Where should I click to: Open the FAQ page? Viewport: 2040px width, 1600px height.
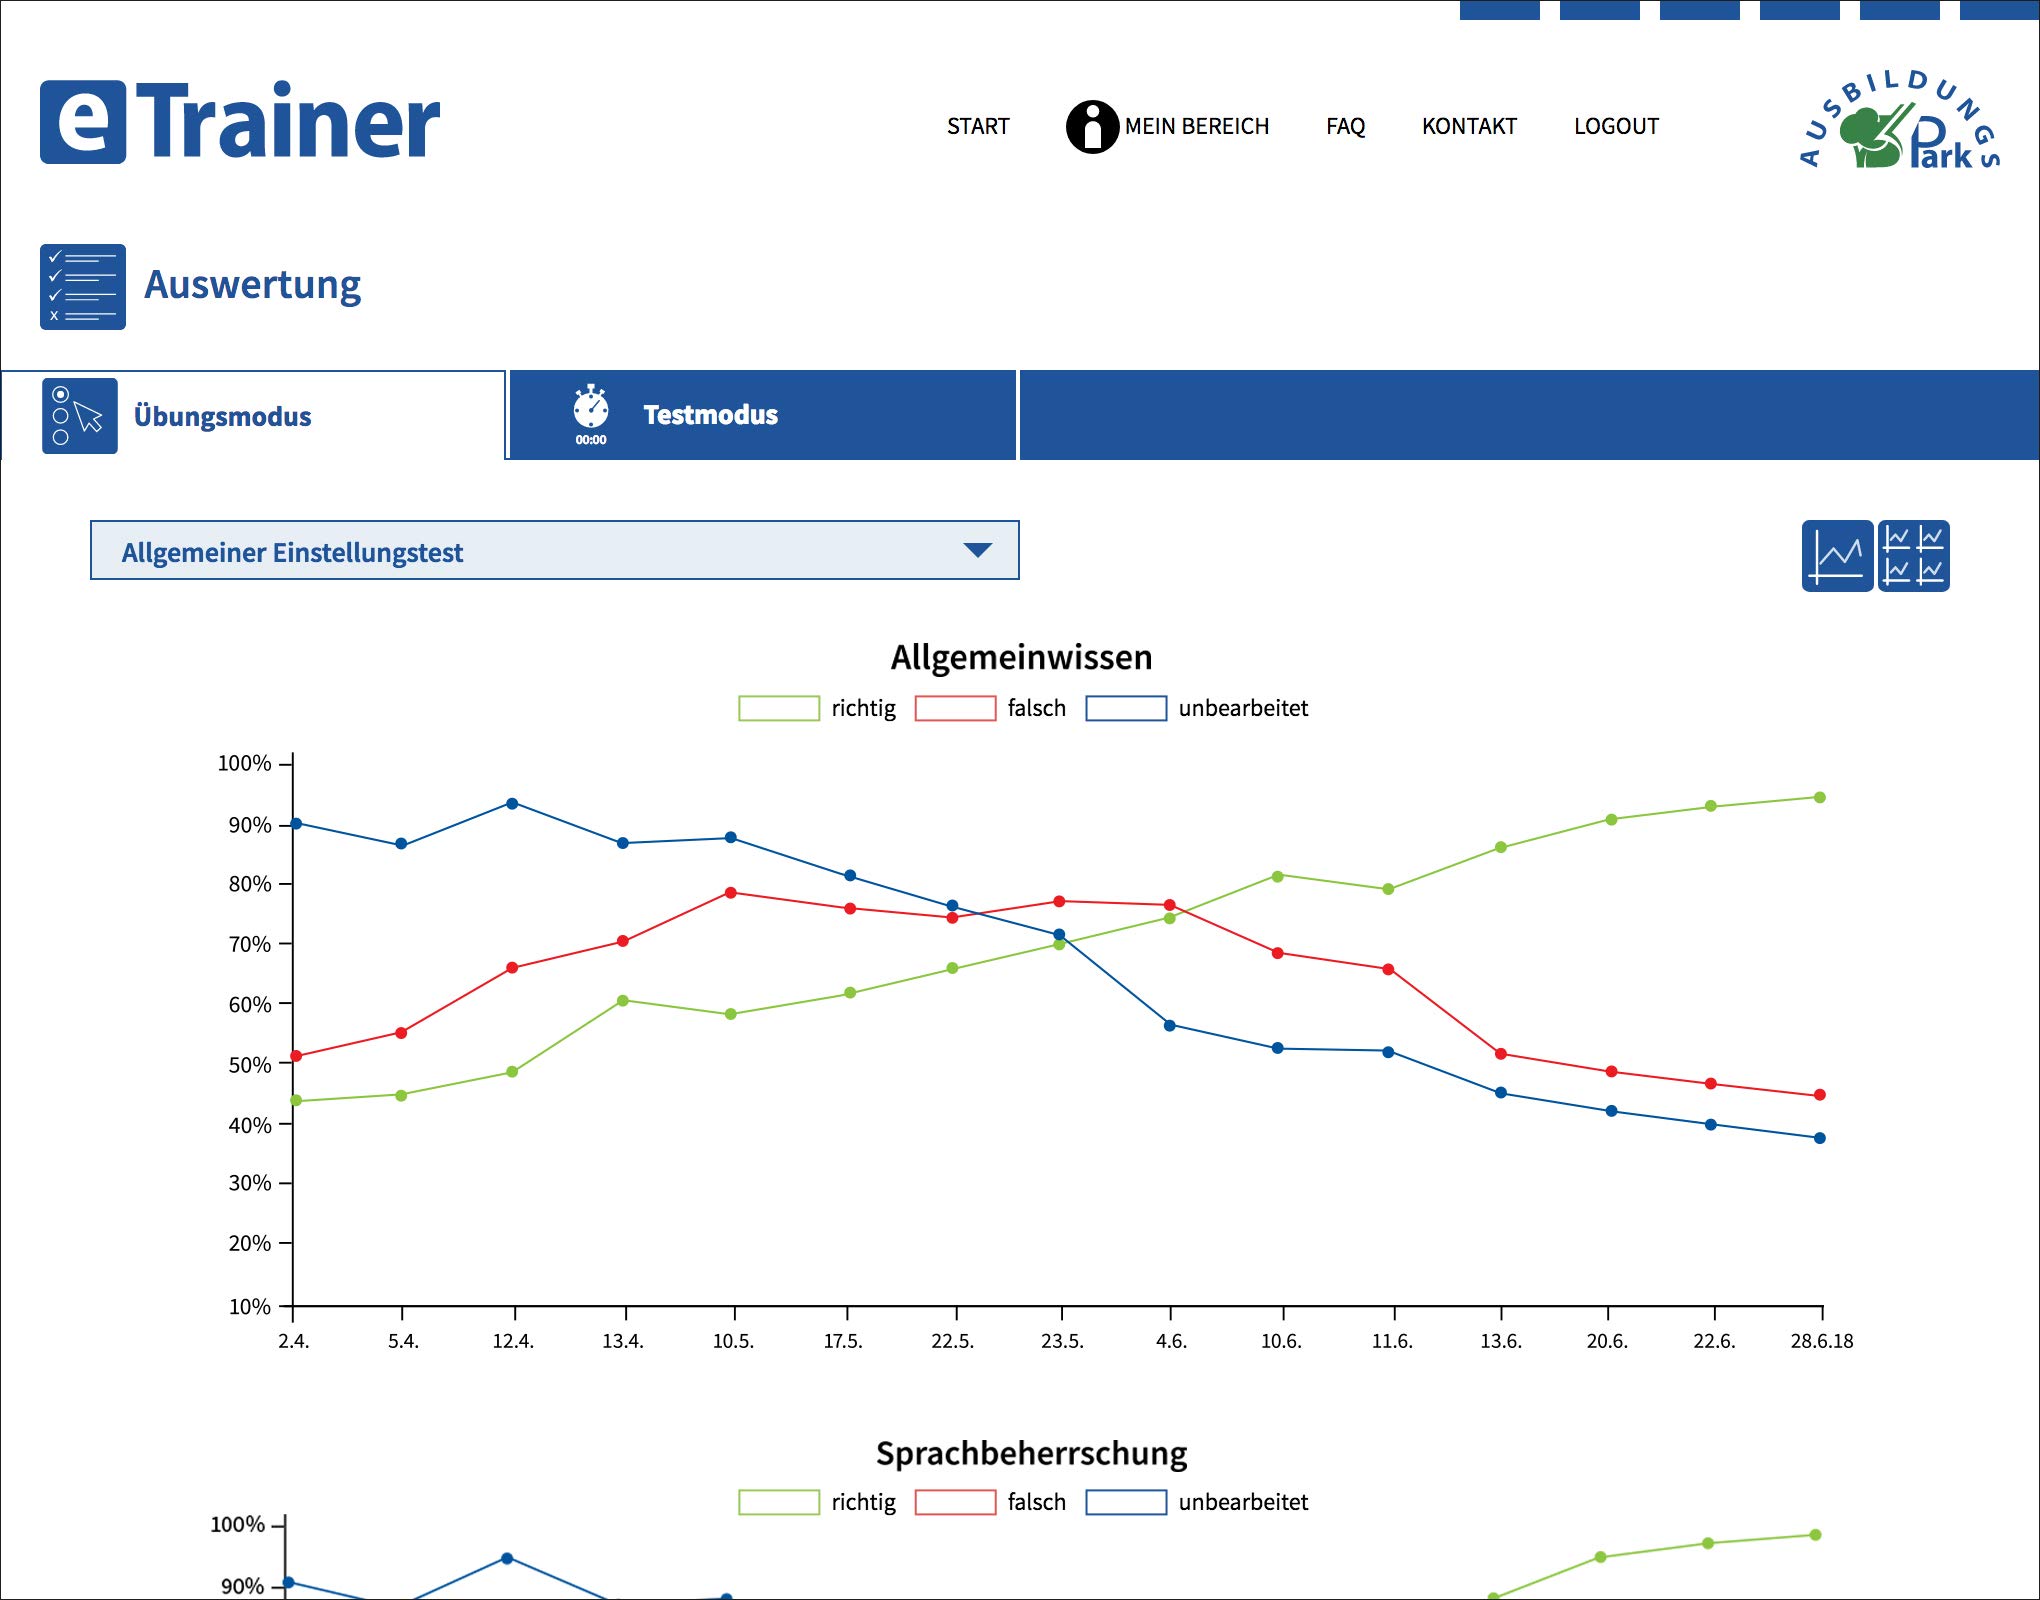(1345, 127)
